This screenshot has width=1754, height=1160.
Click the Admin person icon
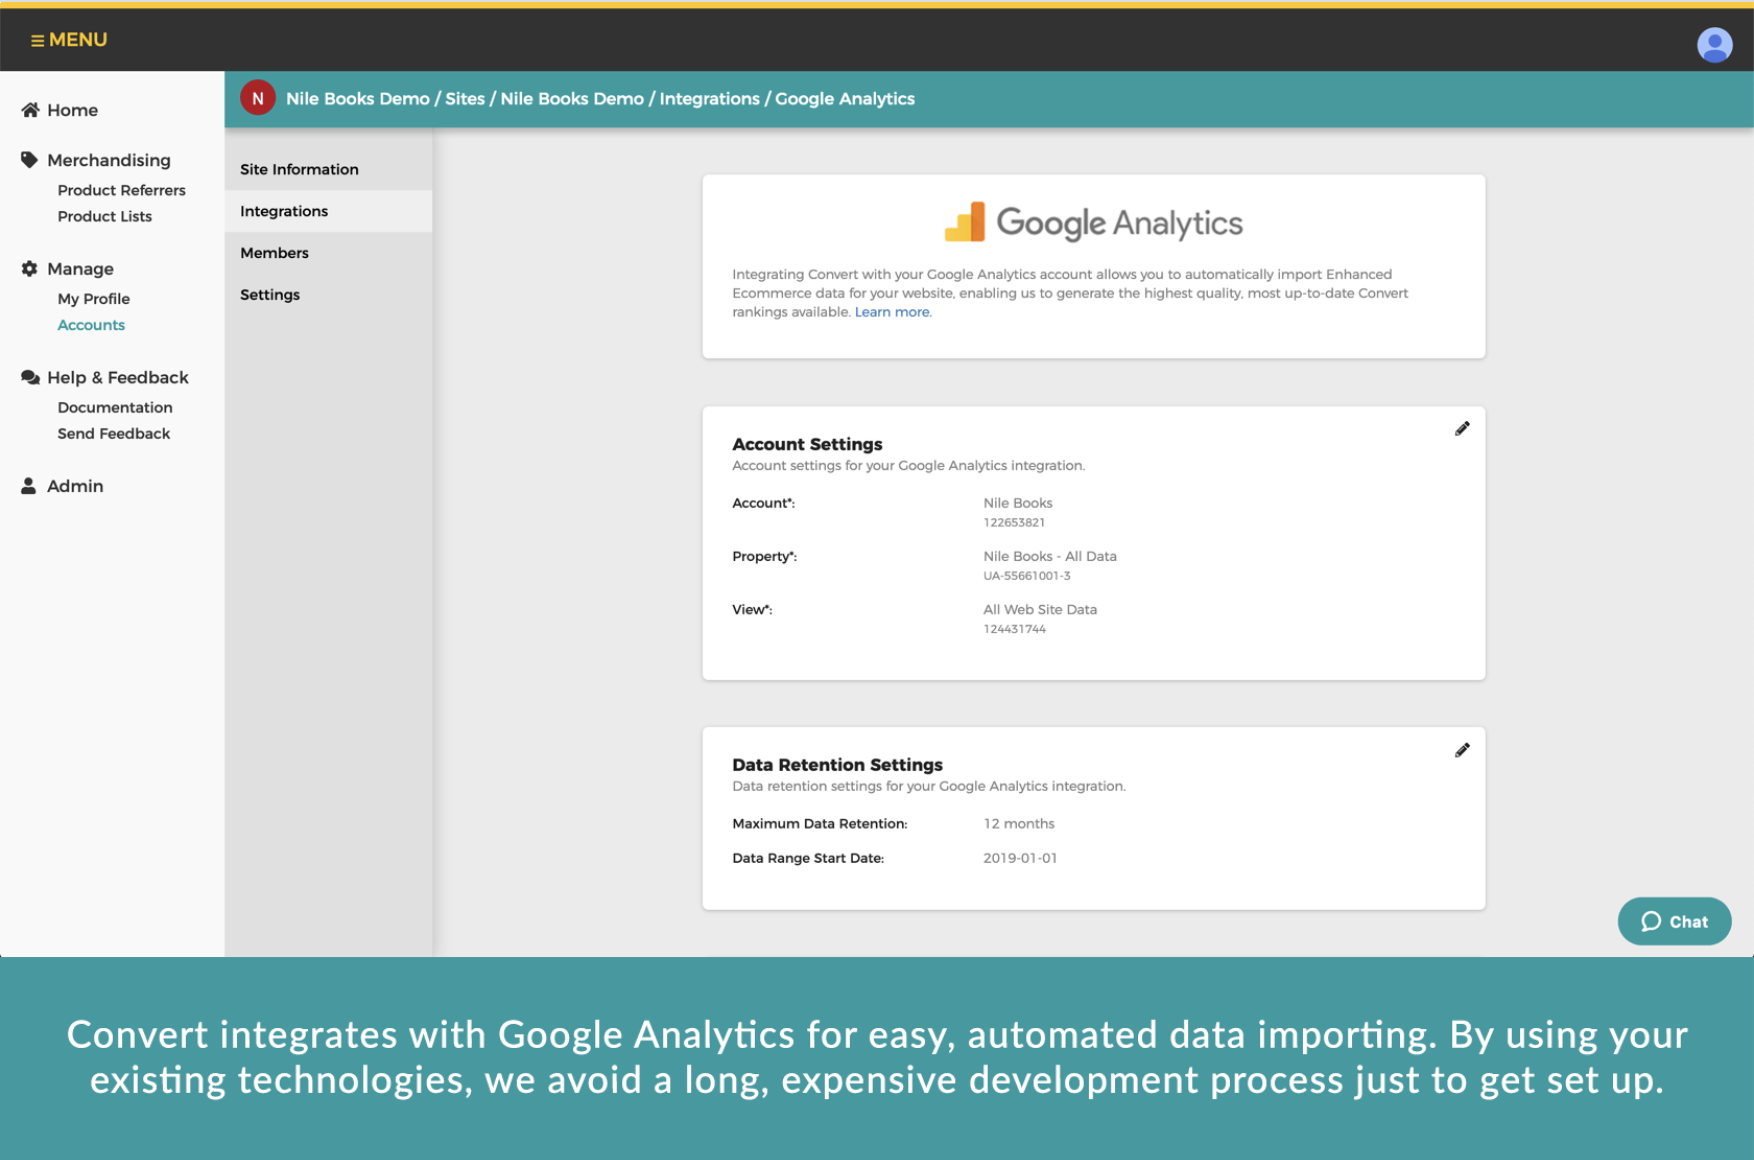point(29,486)
